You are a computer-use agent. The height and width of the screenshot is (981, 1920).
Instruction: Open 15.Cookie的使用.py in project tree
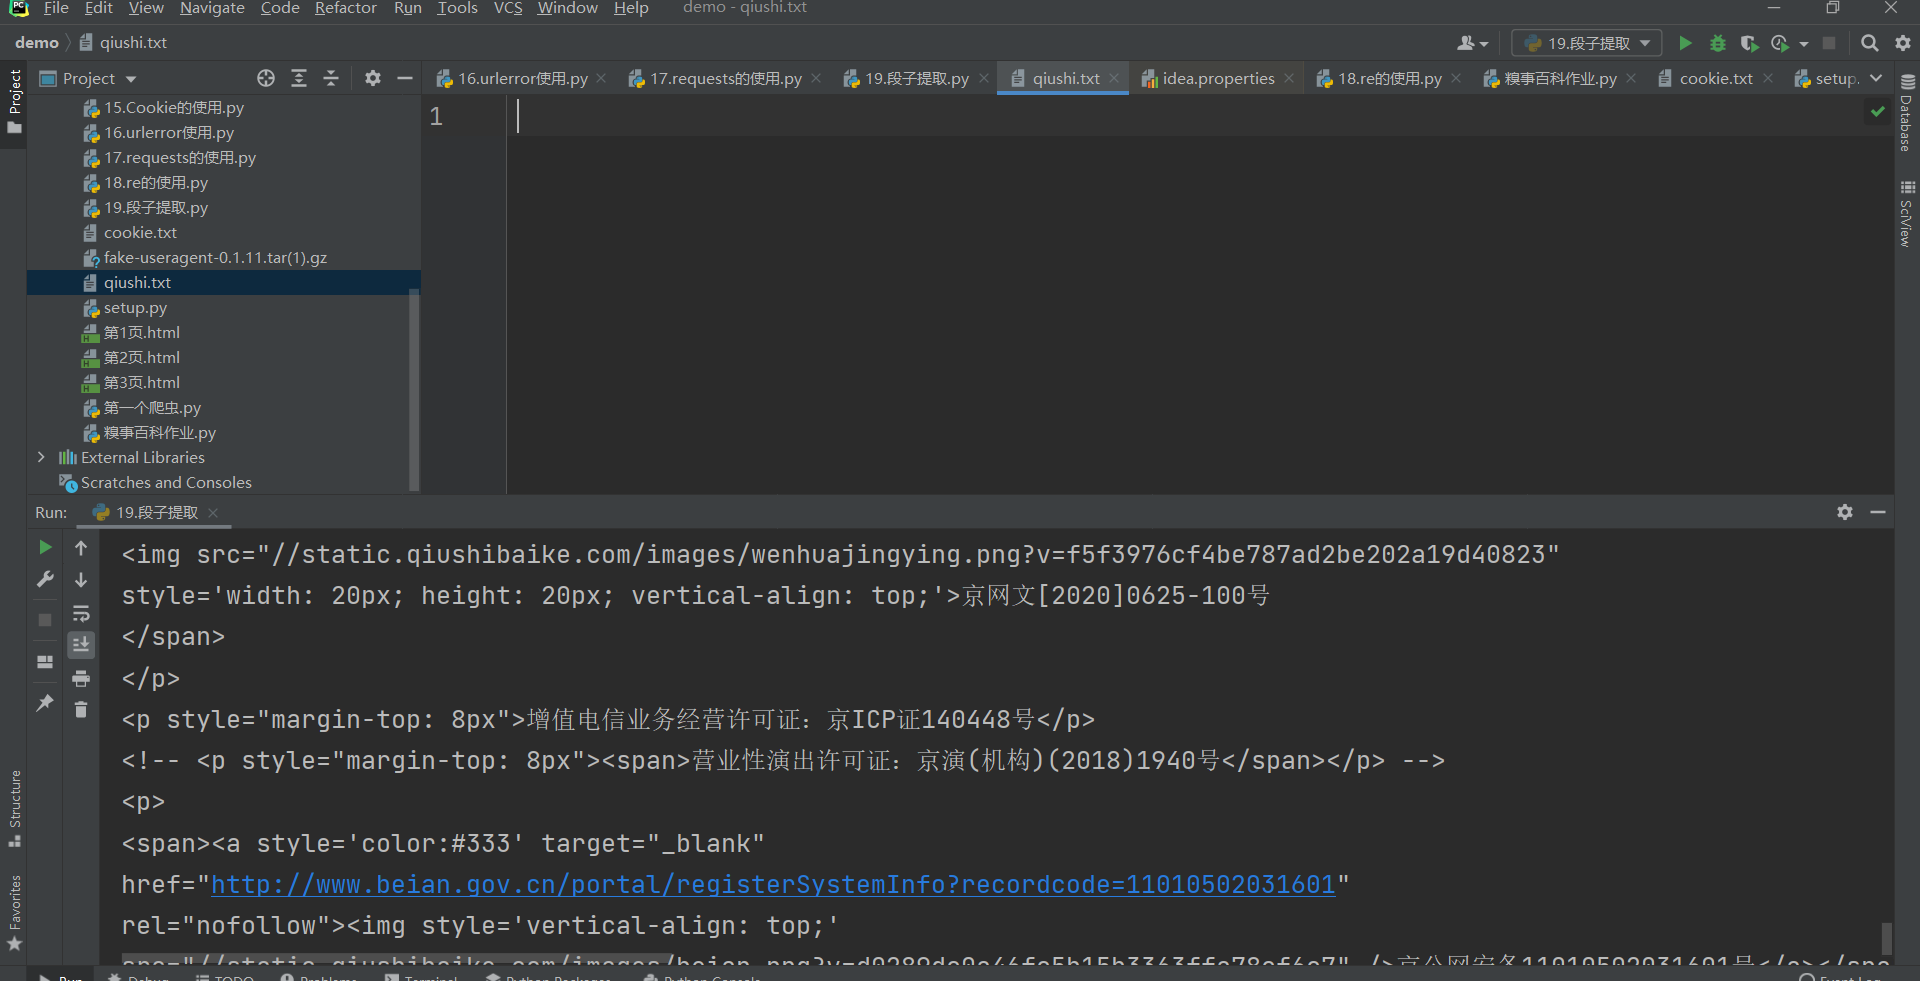click(x=173, y=107)
